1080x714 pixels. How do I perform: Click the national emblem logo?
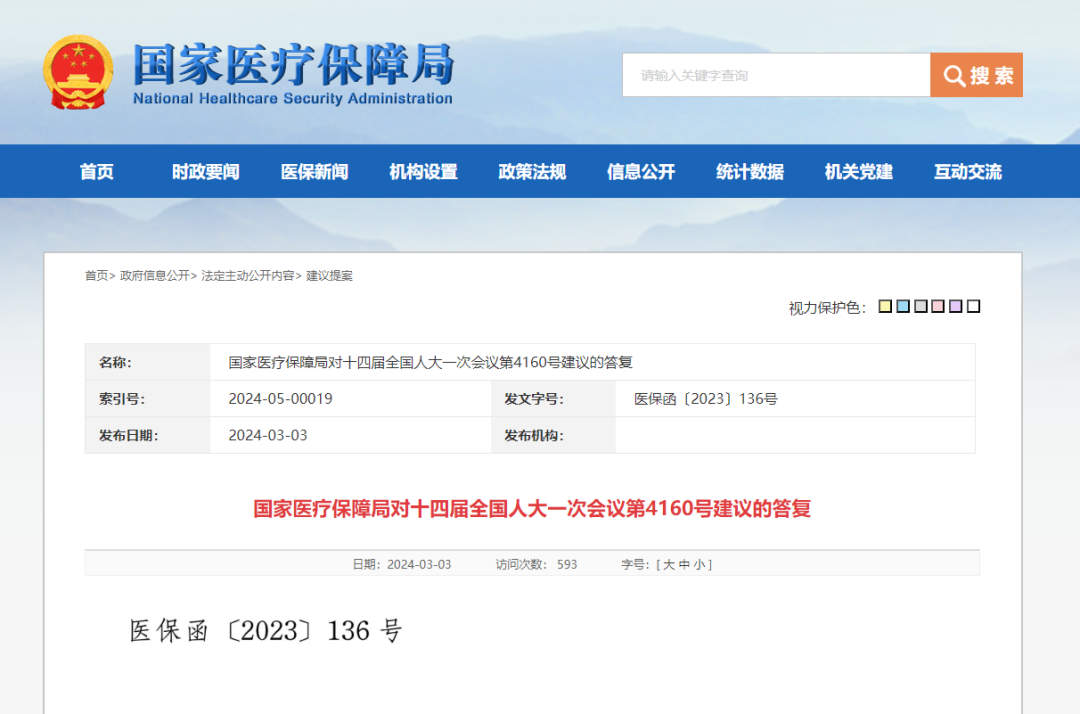78,74
